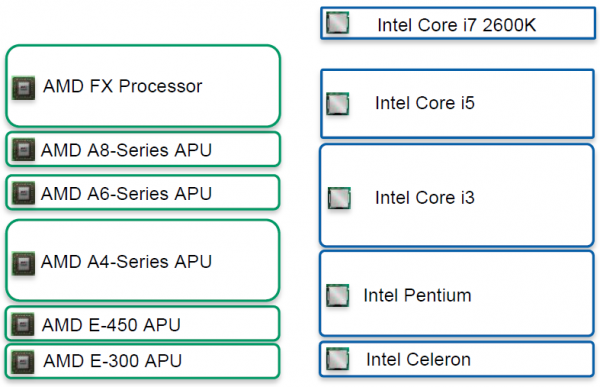Select the Intel Celeron text
600x387 pixels.
pos(418,359)
